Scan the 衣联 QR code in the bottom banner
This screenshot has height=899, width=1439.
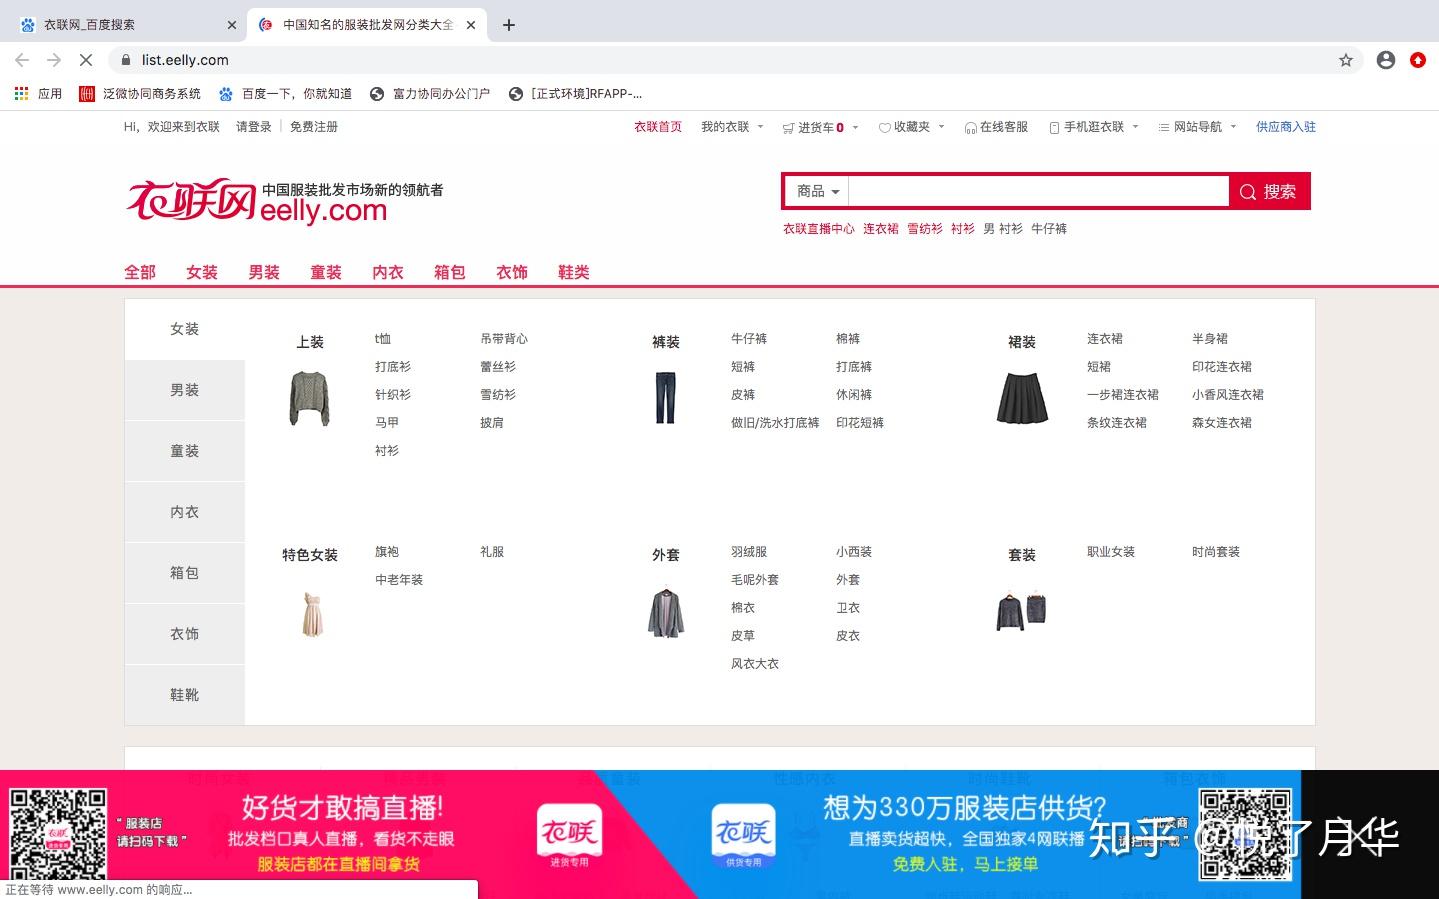[x=57, y=831]
